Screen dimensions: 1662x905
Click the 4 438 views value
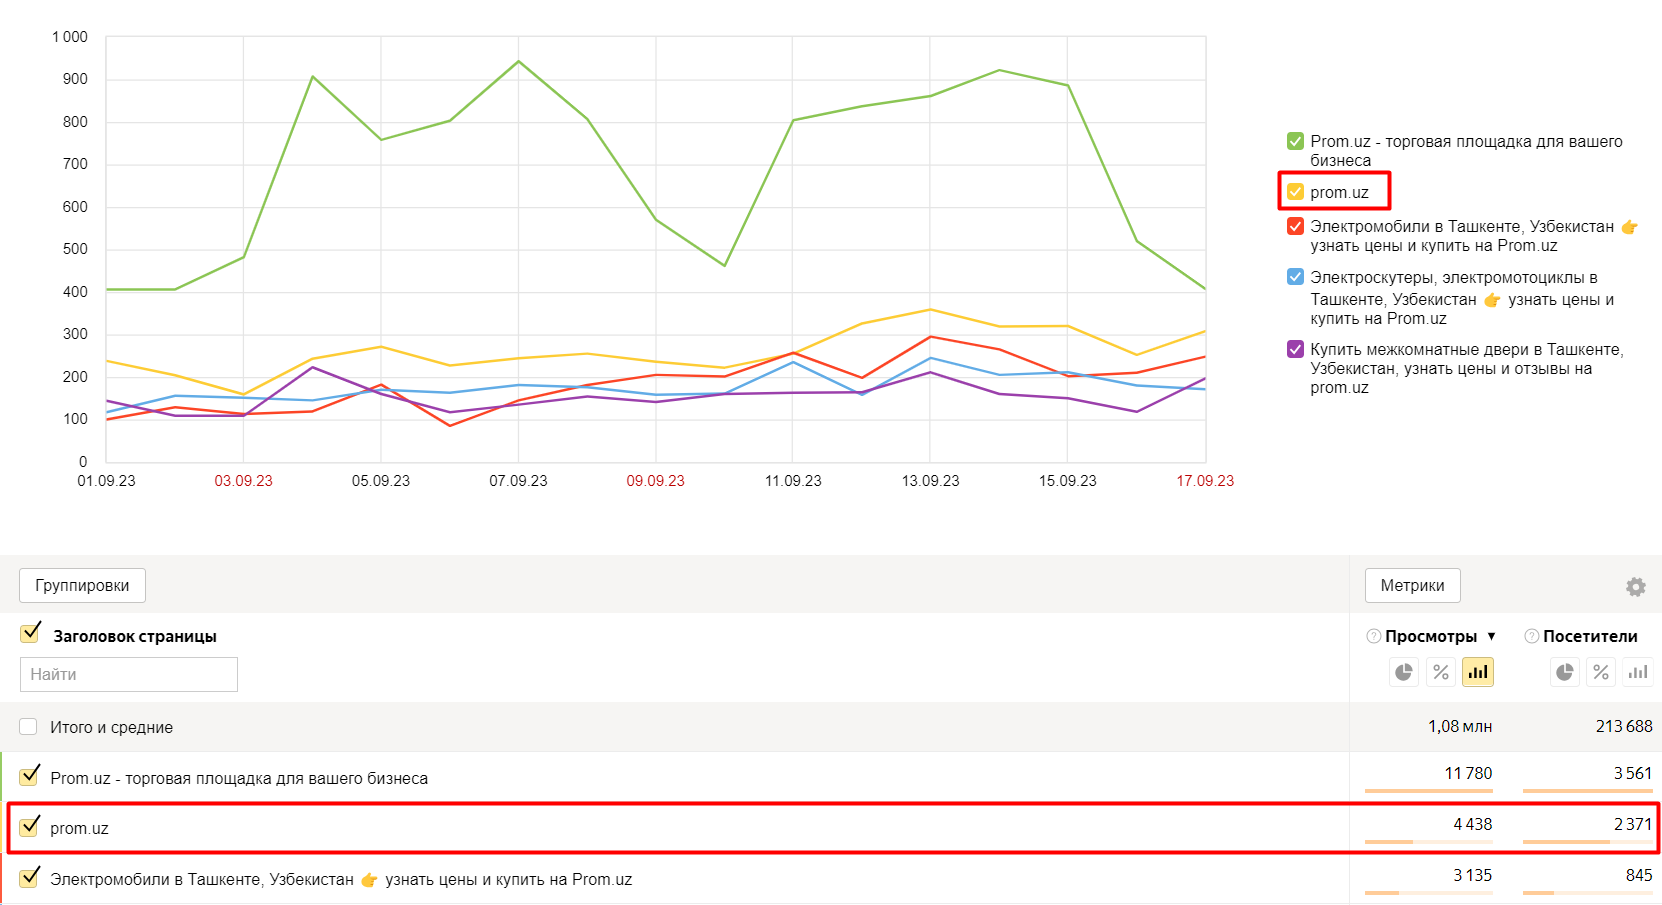1473,825
